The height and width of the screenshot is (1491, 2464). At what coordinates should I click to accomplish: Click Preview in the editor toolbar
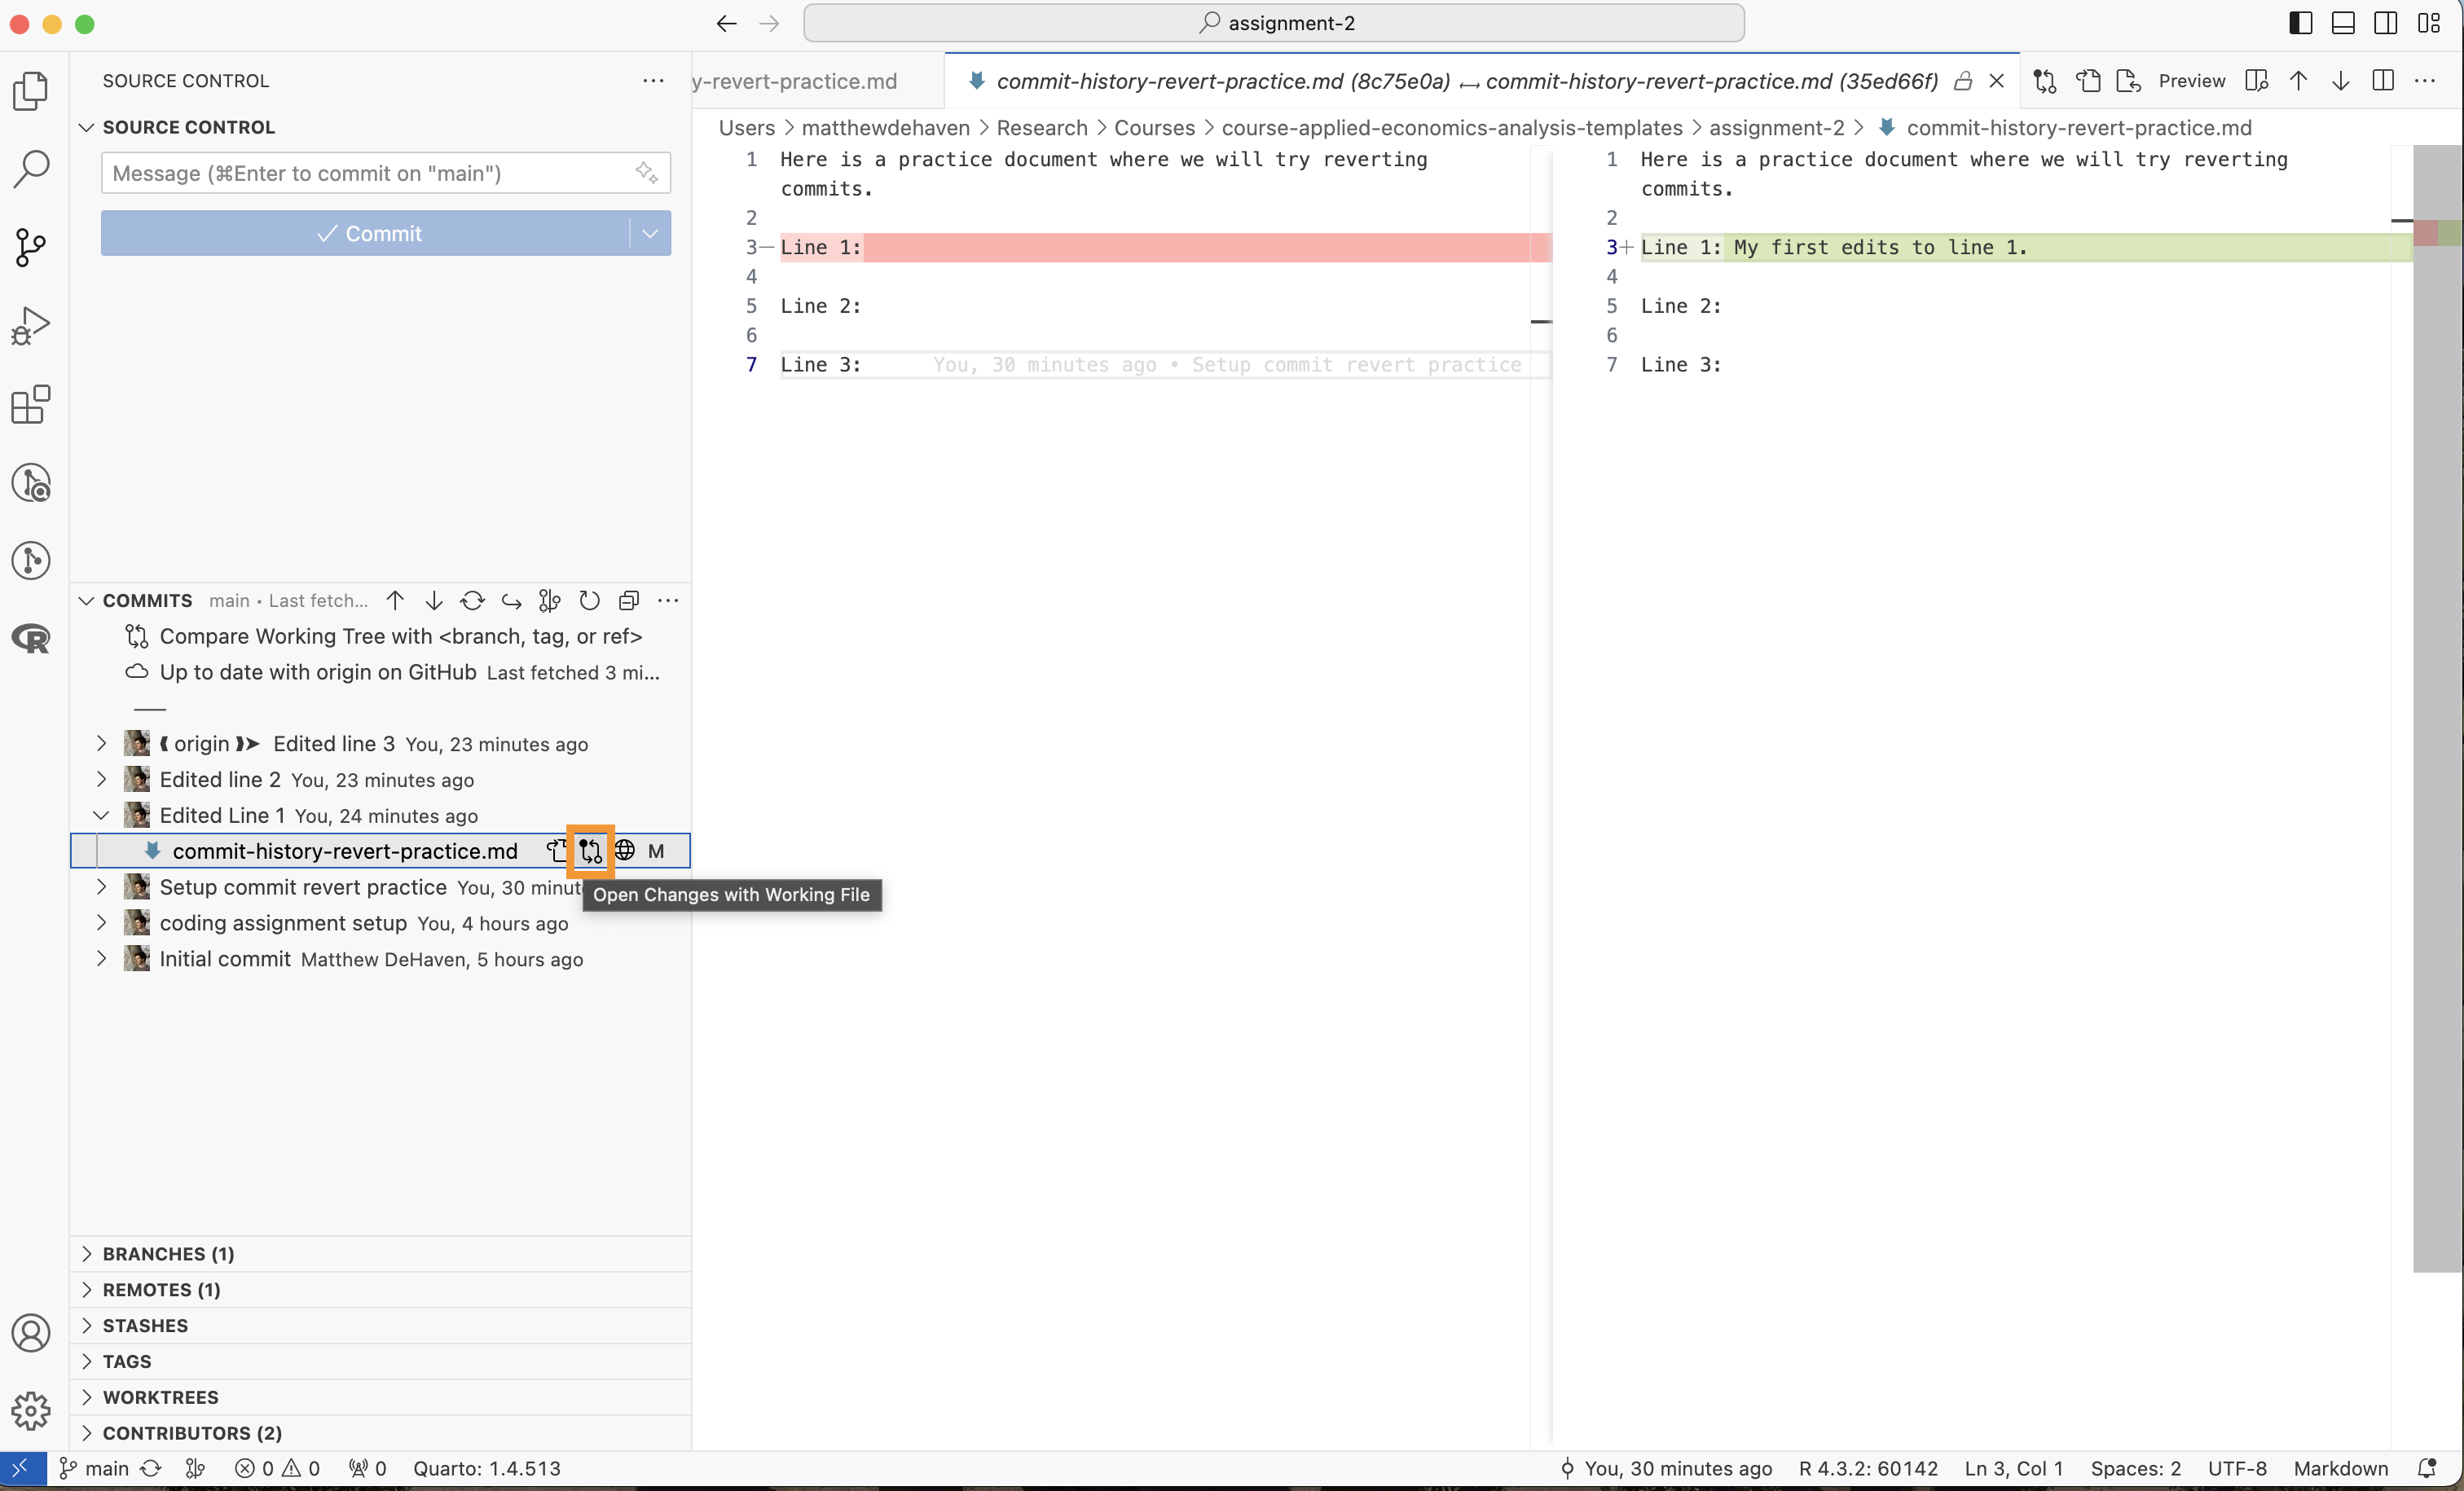click(x=2191, y=81)
